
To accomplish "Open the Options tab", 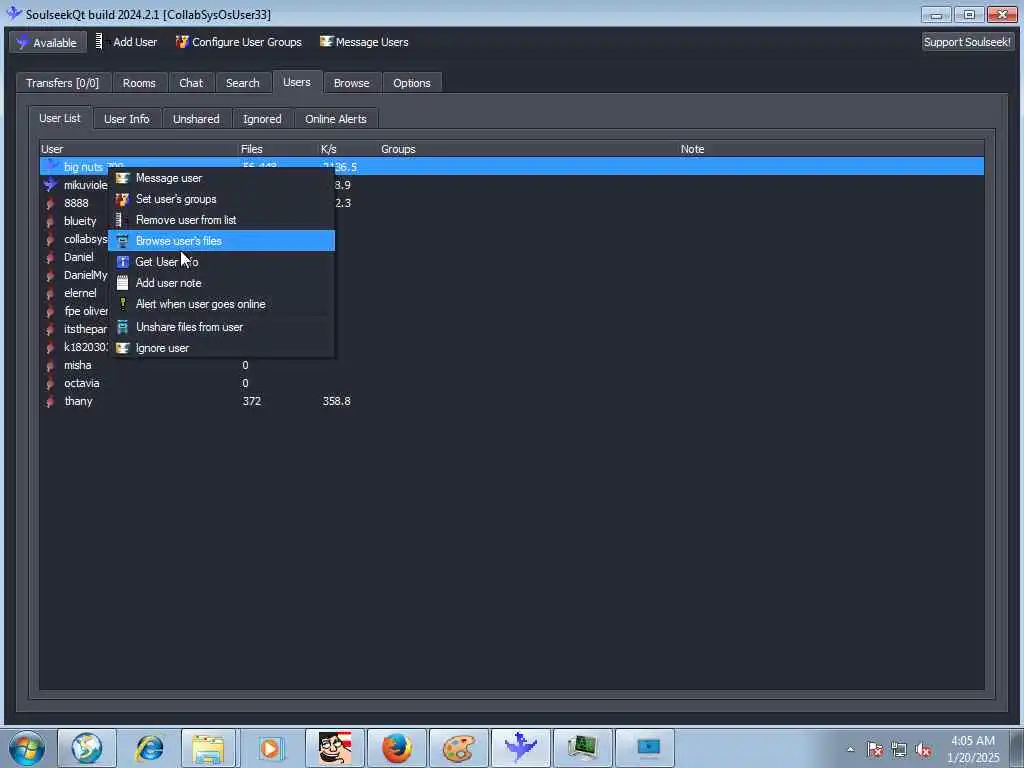I will click(411, 83).
